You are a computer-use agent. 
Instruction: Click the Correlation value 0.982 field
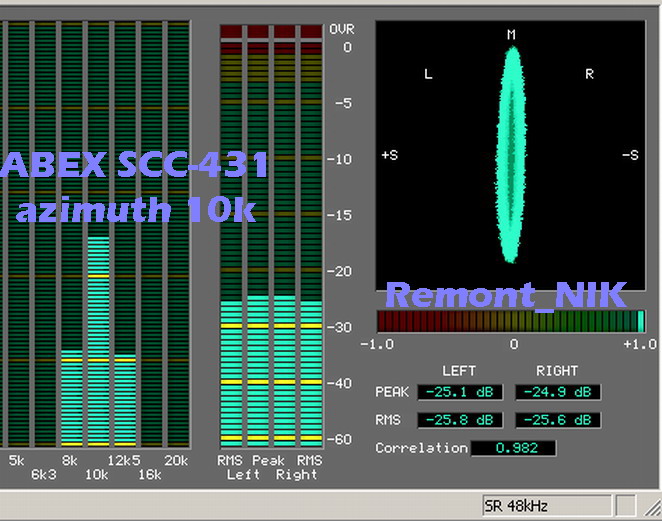point(513,448)
